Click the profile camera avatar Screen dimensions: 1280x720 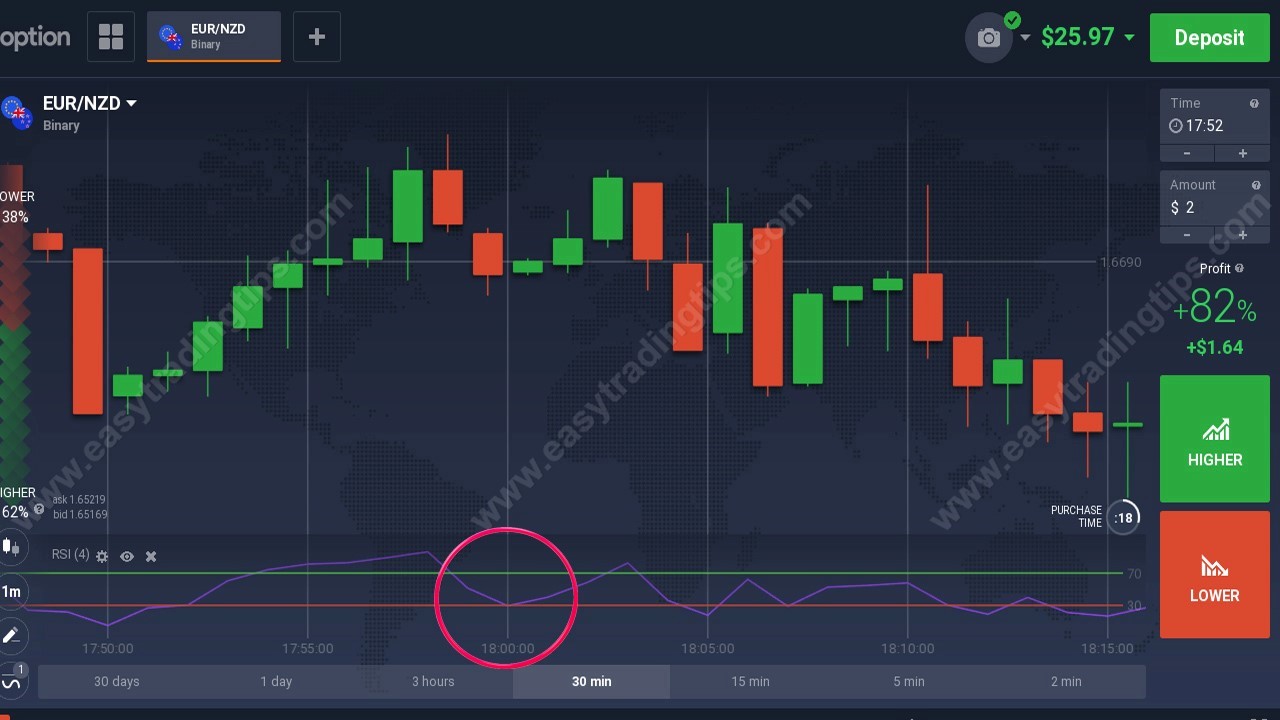[x=989, y=38]
